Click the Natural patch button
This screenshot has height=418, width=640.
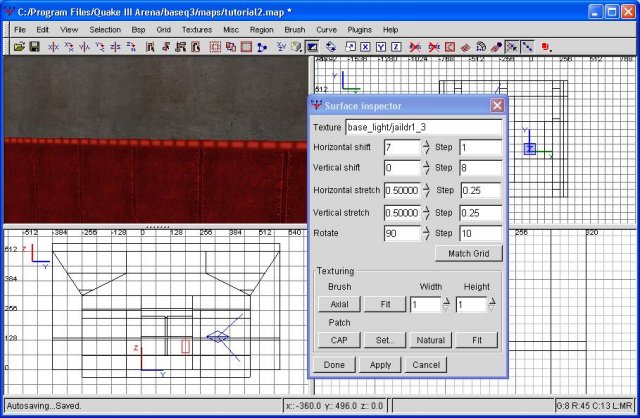point(431,340)
